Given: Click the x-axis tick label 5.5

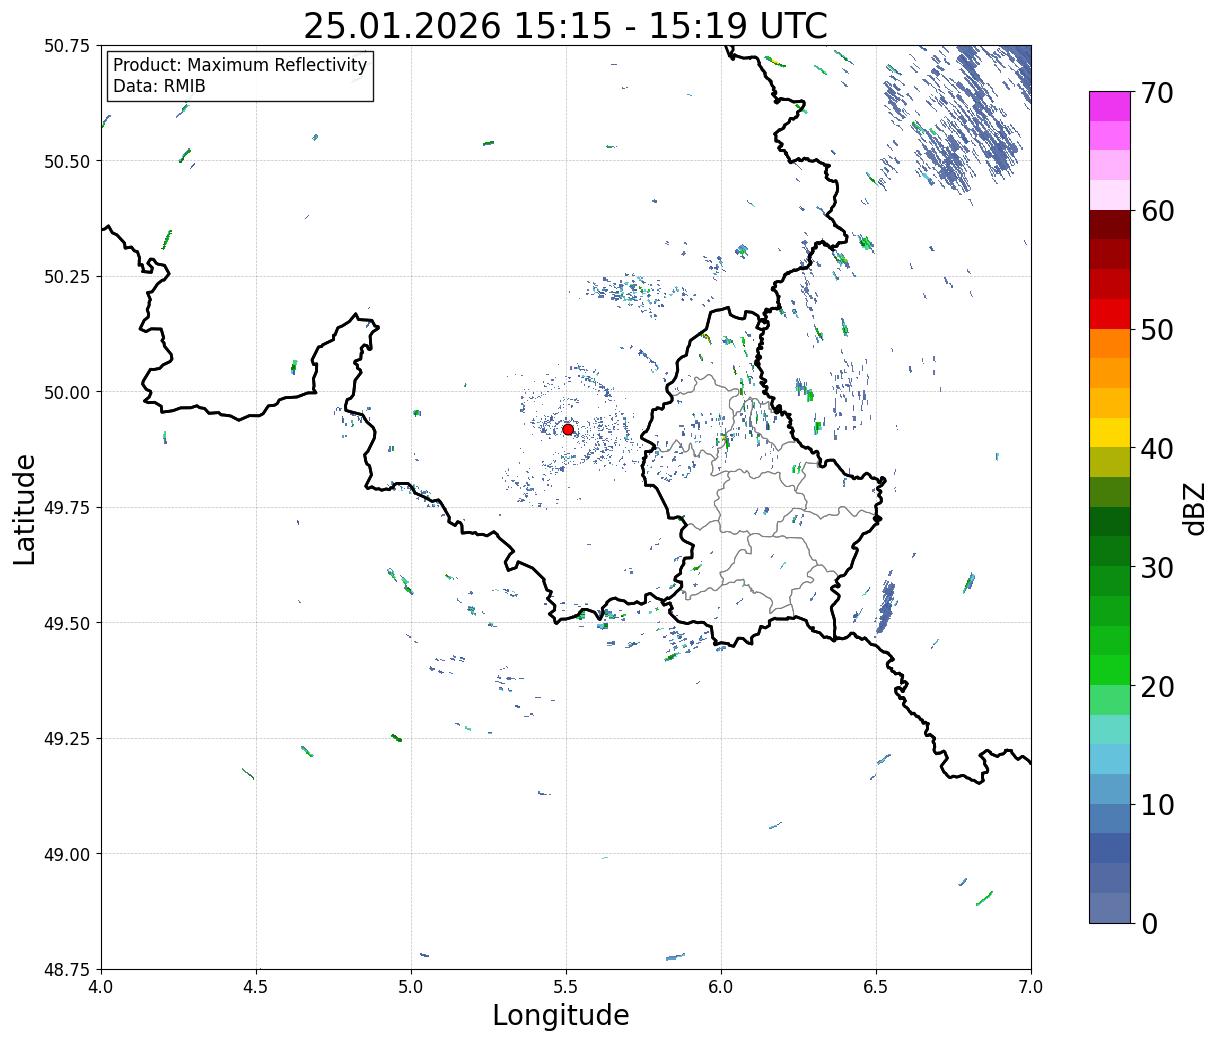Looking at the screenshot, I should [567, 987].
